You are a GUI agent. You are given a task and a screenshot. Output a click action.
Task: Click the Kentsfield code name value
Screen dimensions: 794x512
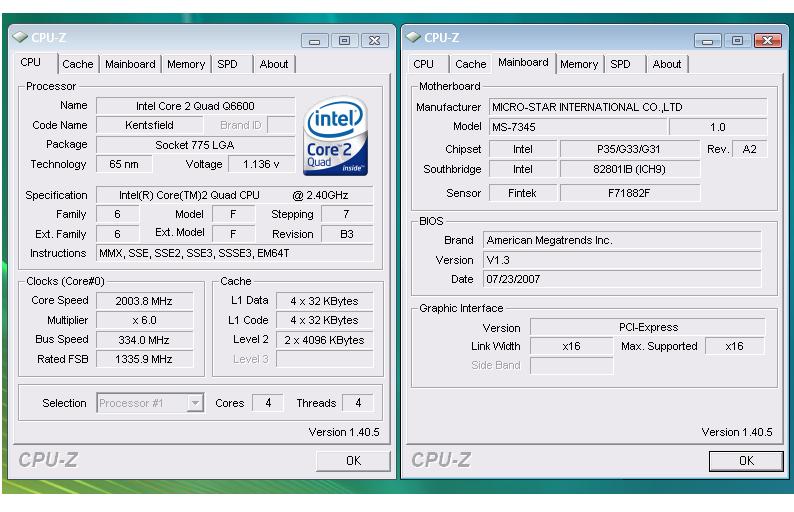point(149,125)
